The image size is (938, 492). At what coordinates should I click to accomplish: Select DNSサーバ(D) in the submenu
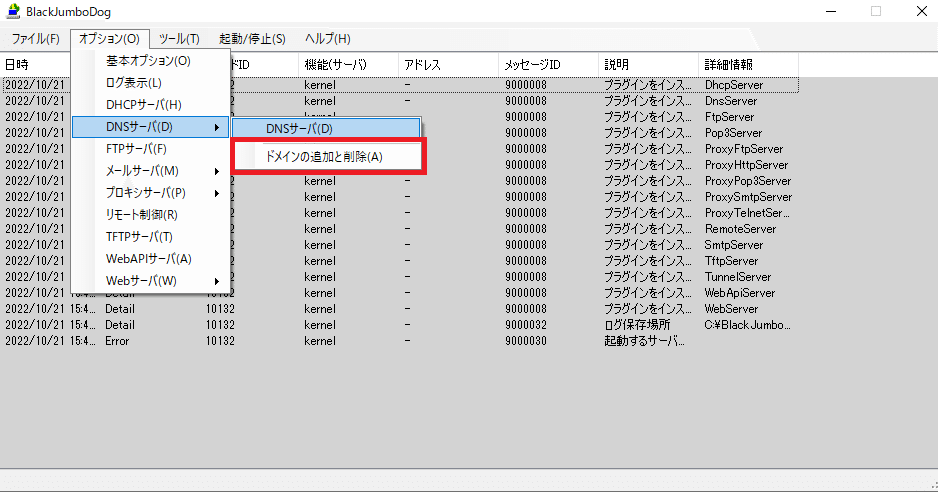coord(326,129)
